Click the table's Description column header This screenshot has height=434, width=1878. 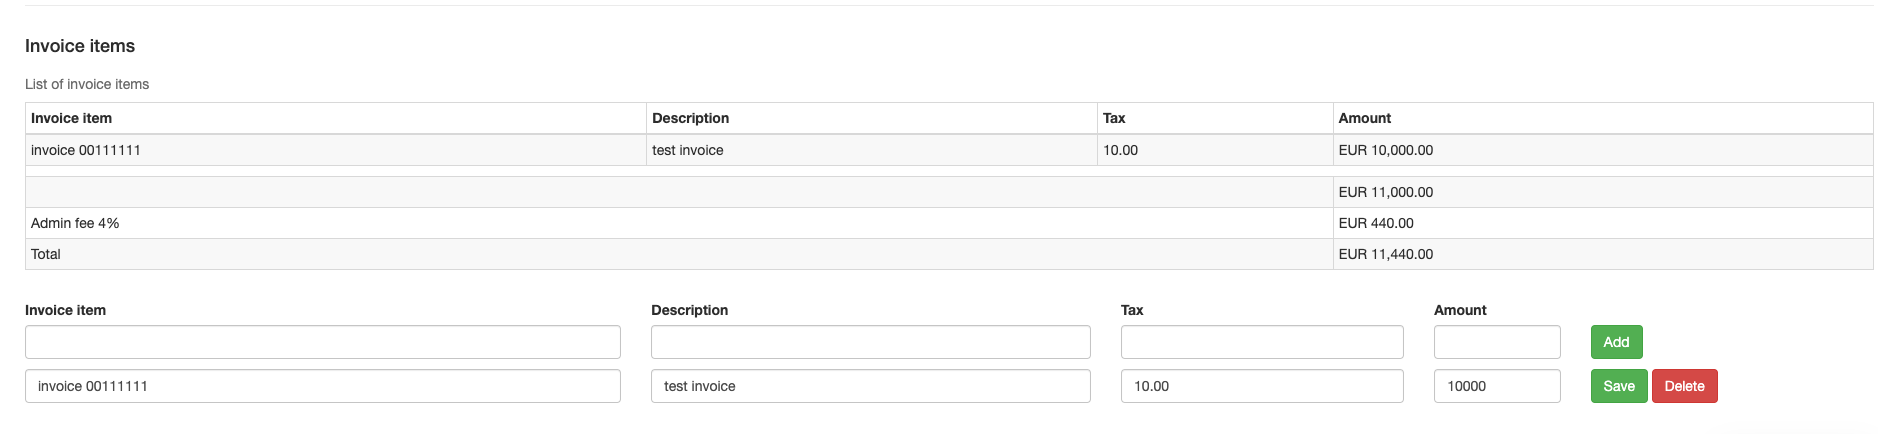[x=691, y=118]
